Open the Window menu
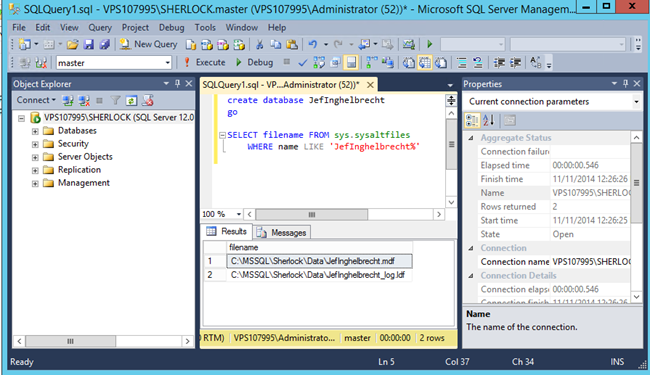650x375 pixels. 242,28
